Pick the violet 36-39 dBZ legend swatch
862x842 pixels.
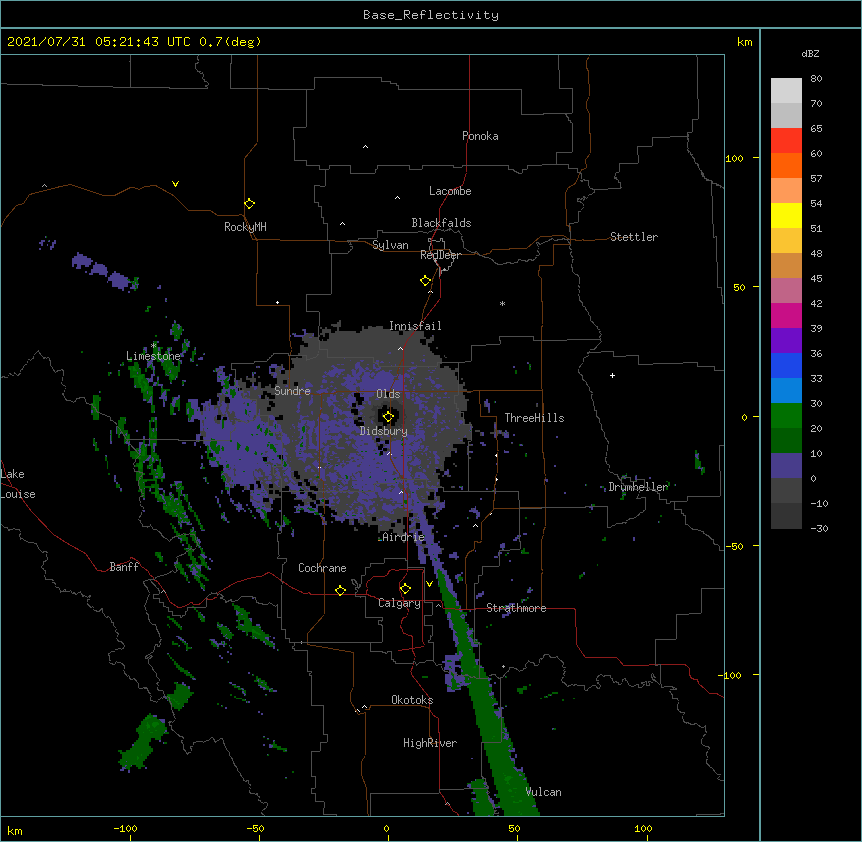pos(786,341)
